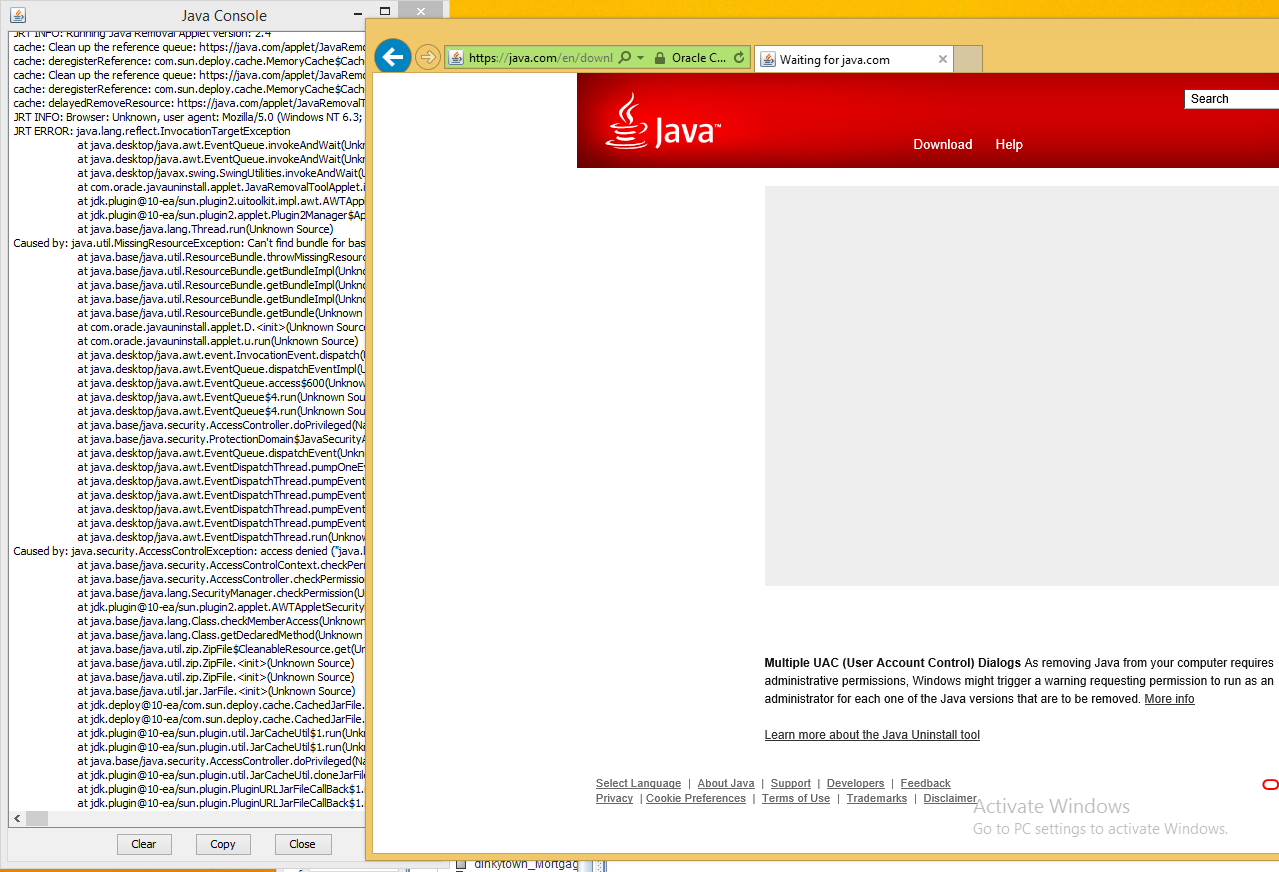Click the browser Forward arrow button
This screenshot has height=872, width=1279.
pos(428,58)
